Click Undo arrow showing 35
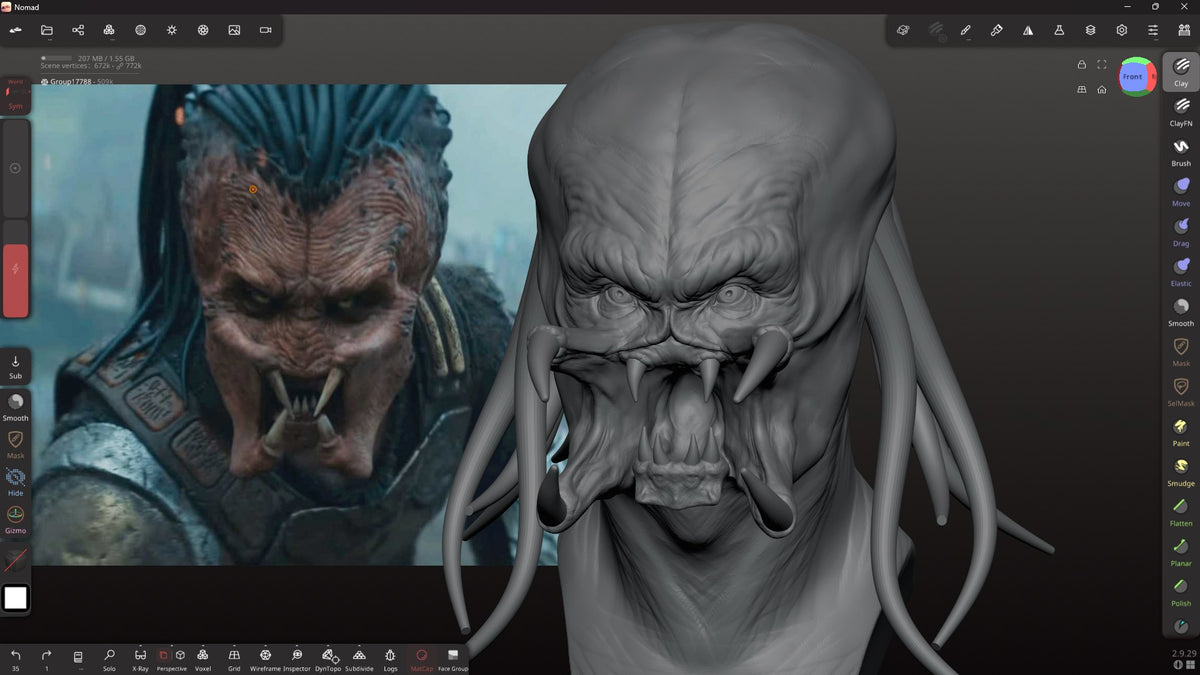Viewport: 1200px width, 675px height. [15, 659]
